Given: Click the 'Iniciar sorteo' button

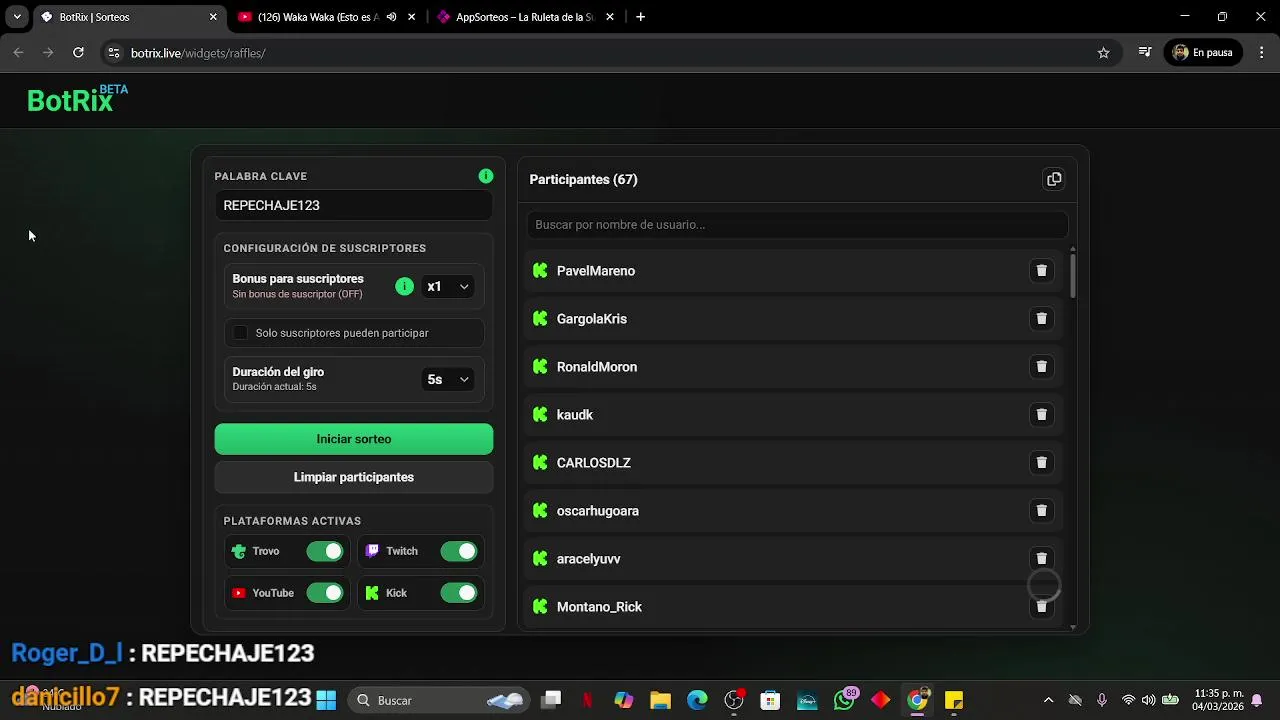Looking at the screenshot, I should point(354,439).
